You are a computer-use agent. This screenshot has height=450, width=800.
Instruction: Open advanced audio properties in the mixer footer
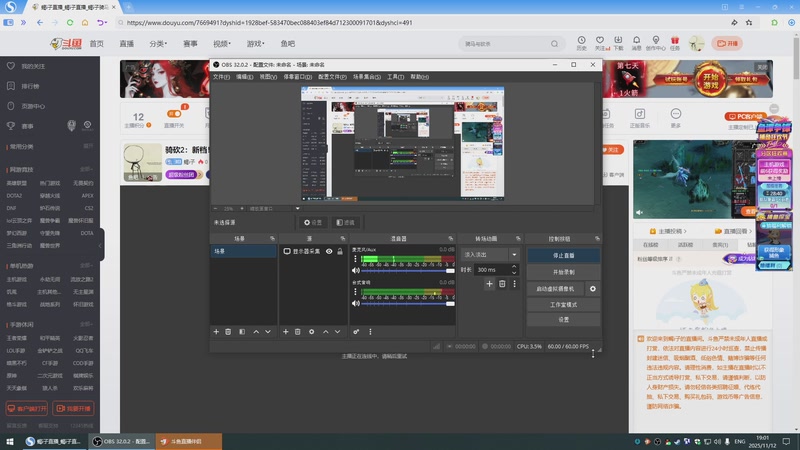coord(356,332)
